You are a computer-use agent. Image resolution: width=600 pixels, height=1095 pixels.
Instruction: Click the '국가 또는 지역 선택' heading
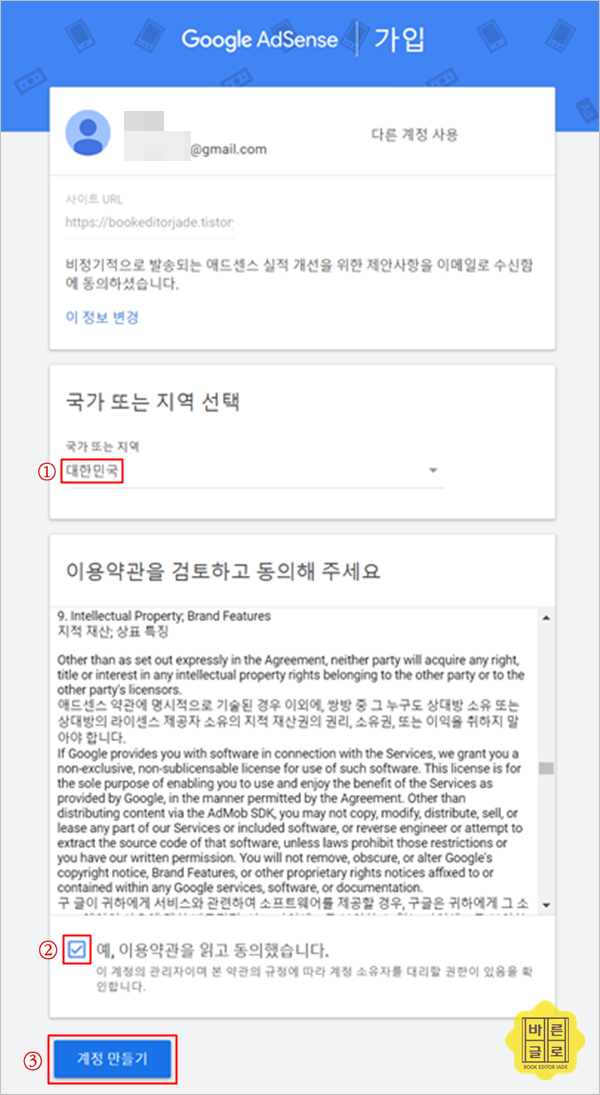tap(152, 402)
